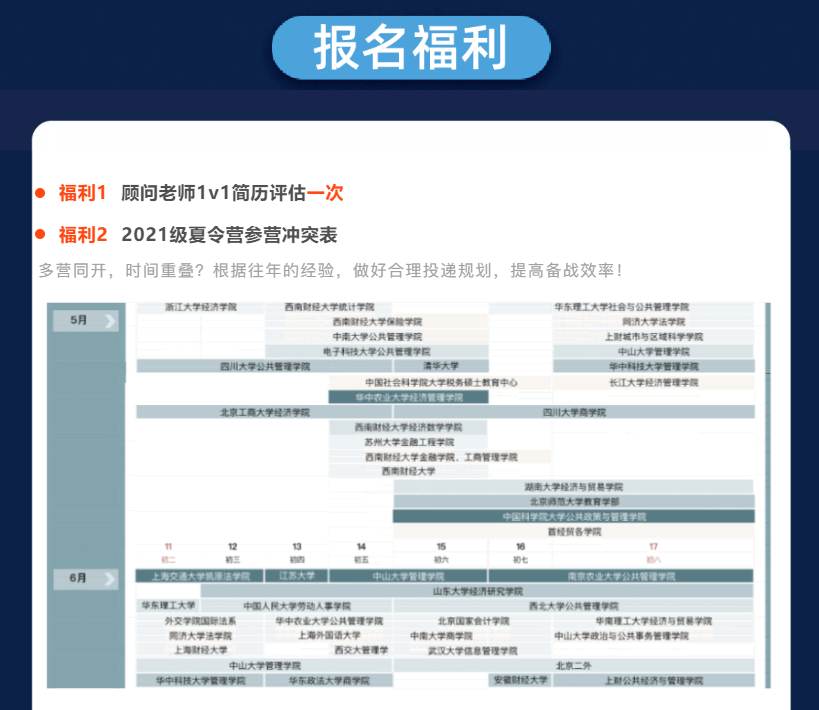Click the 6月 month arrow icon
Viewport: 819px width, 710px height.
108,578
